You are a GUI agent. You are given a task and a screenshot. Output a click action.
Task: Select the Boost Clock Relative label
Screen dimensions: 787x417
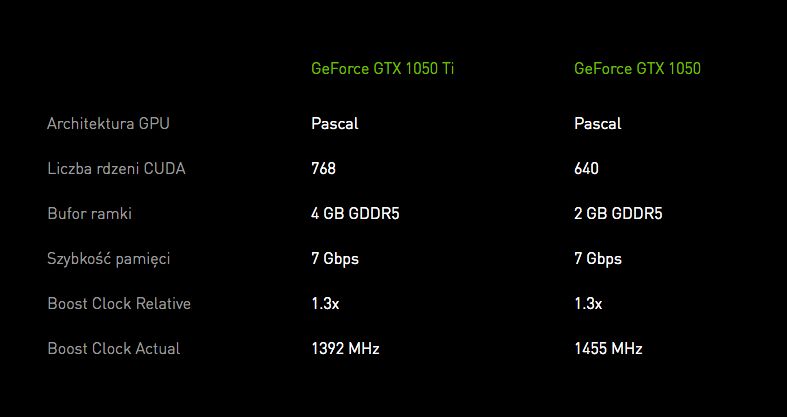click(119, 304)
